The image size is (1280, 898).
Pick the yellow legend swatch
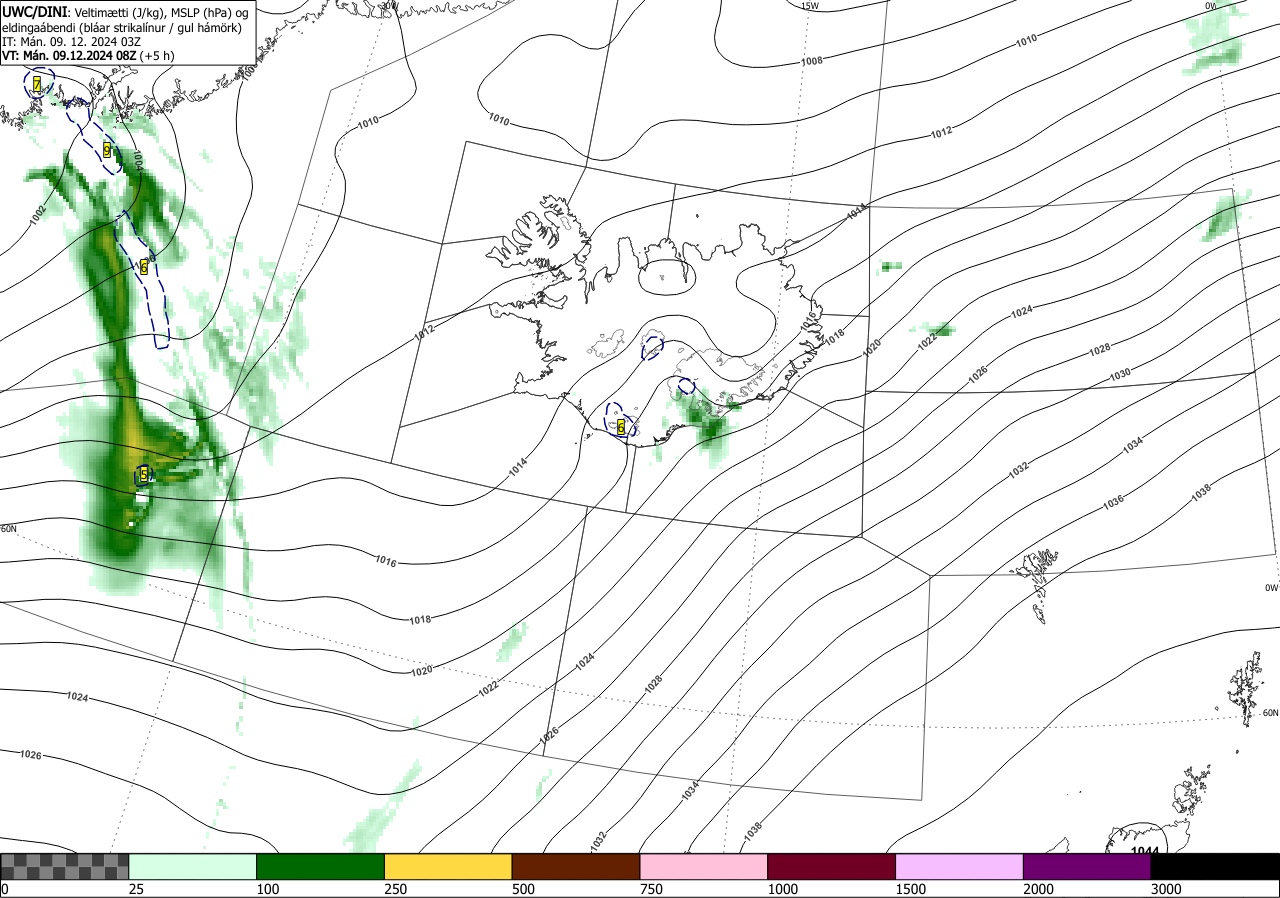[448, 866]
